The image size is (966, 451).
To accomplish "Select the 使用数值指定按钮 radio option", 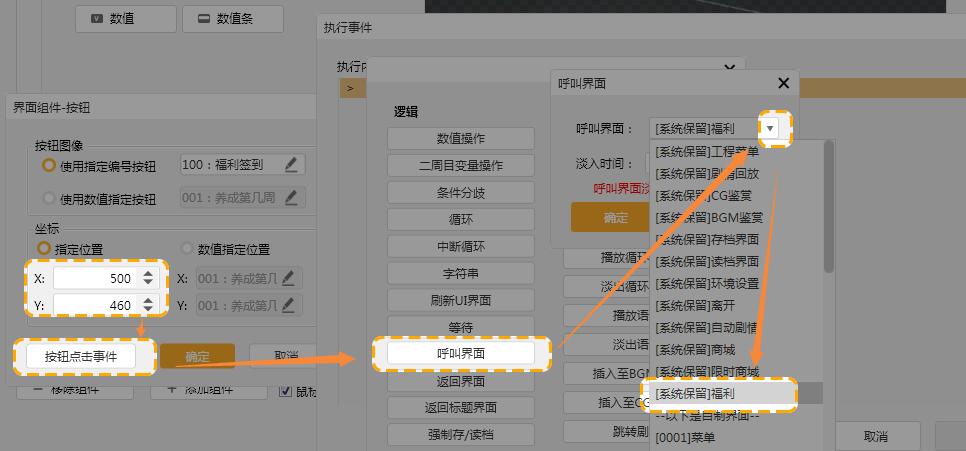I will coord(48,198).
